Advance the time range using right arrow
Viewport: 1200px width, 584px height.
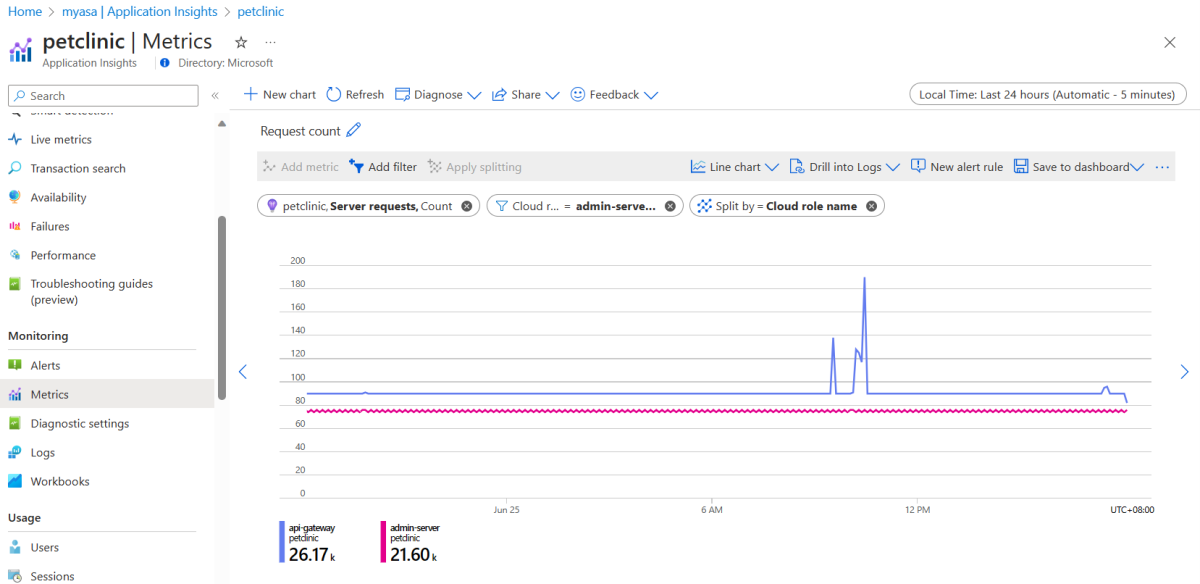(1184, 371)
